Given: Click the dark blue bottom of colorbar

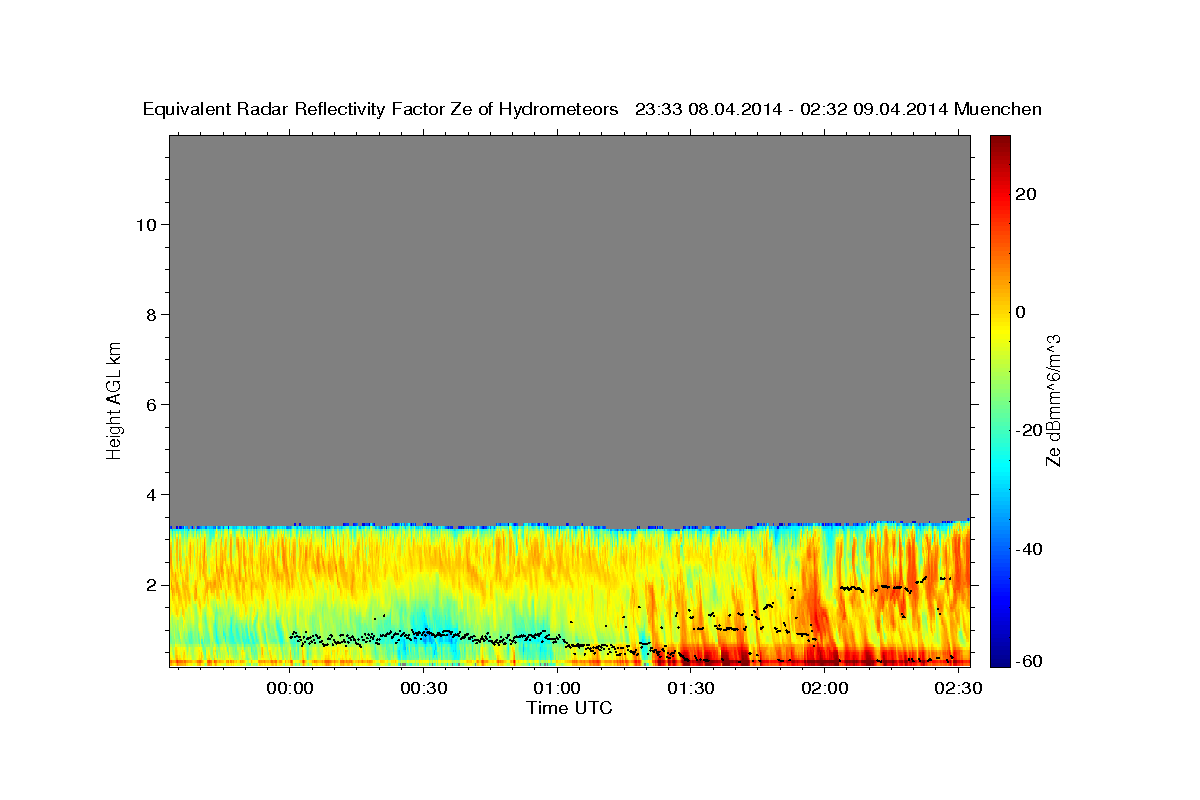Looking at the screenshot, I should (x=1000, y=658).
